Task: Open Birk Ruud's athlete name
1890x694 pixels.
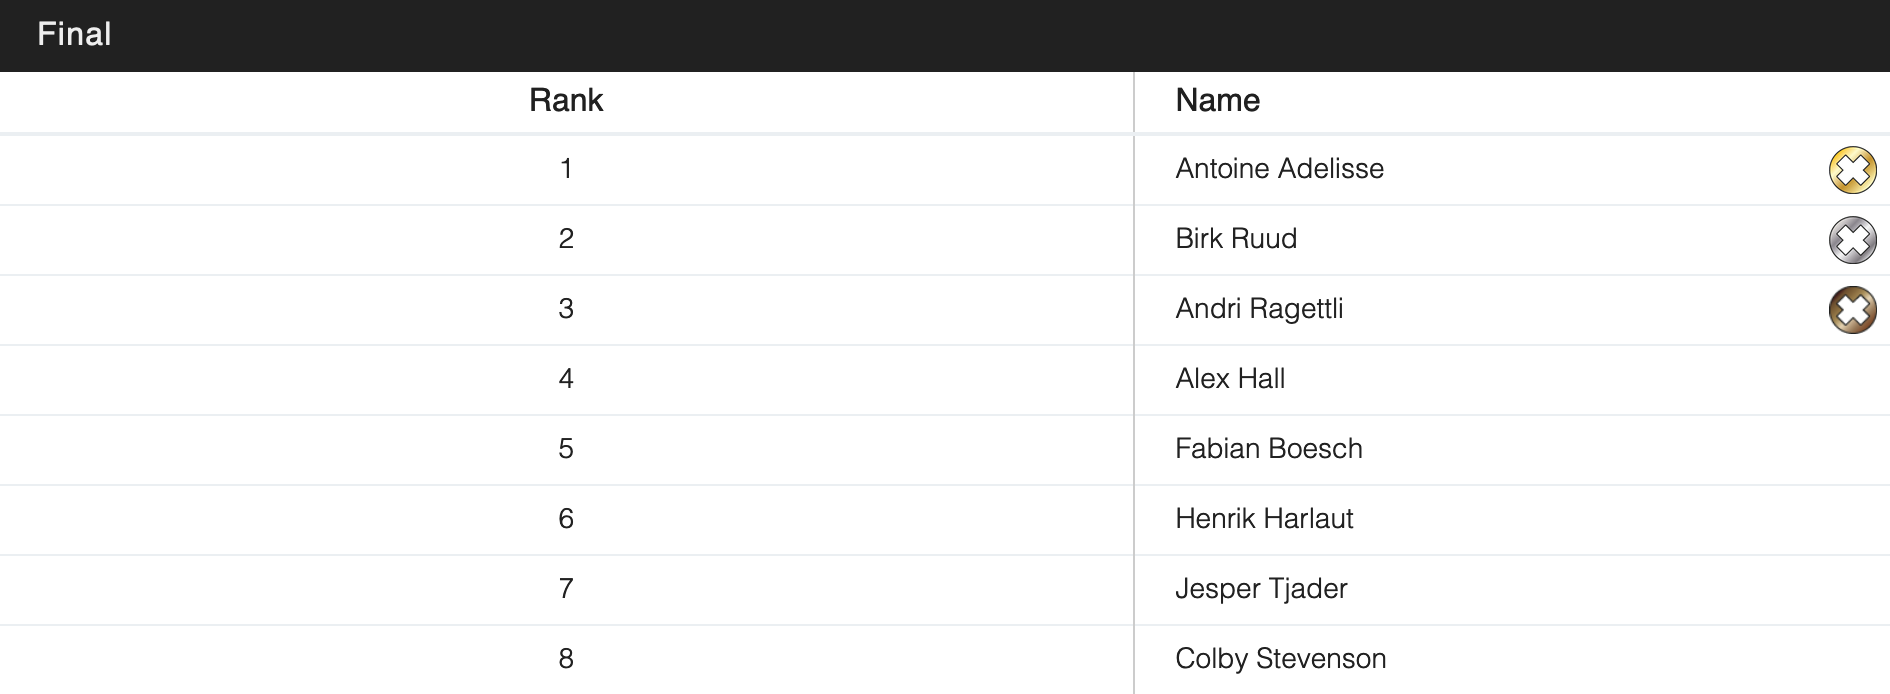Action: pyautogui.click(x=1236, y=239)
